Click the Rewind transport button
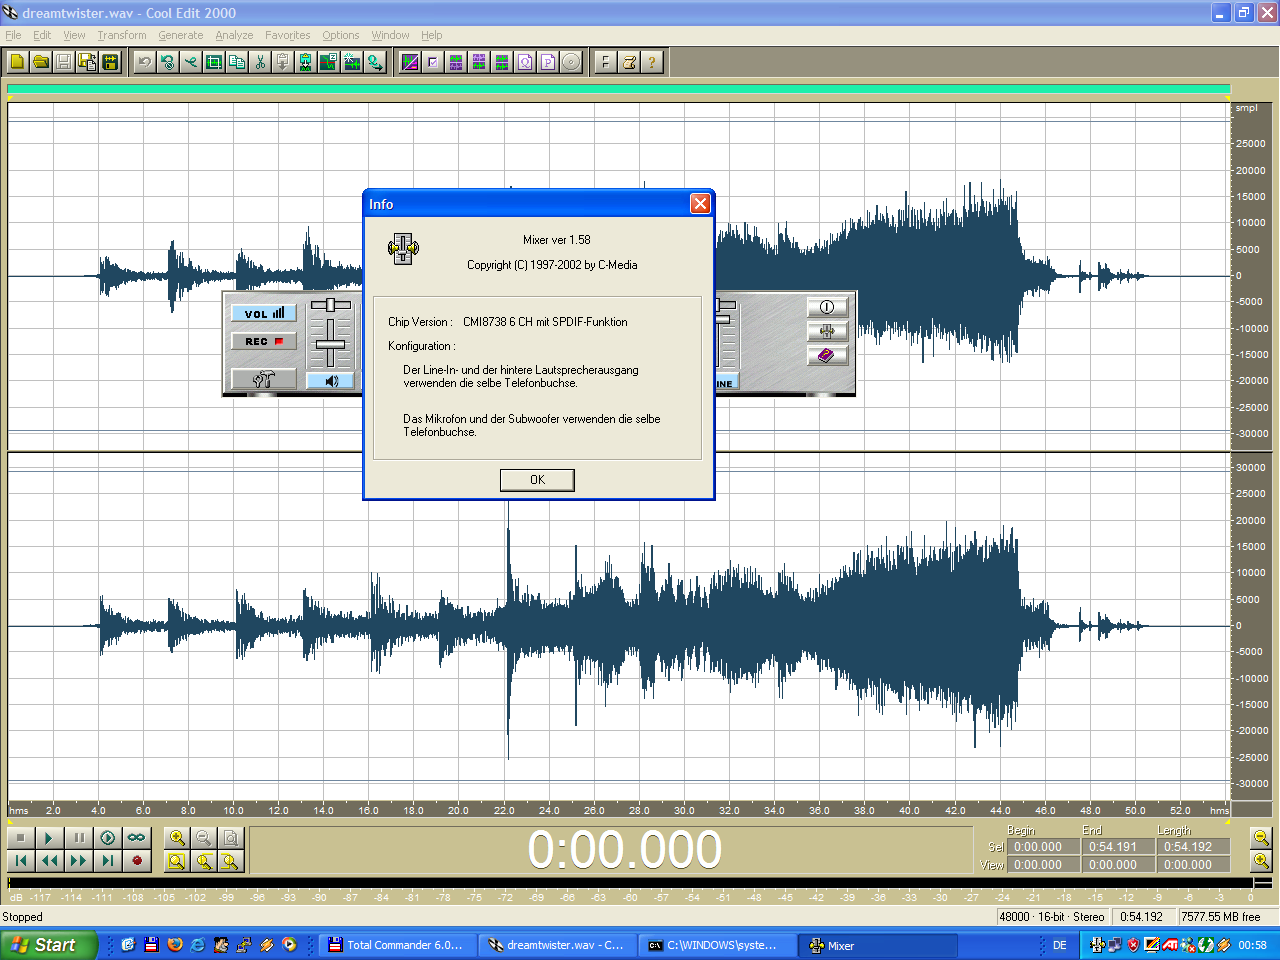 click(49, 861)
